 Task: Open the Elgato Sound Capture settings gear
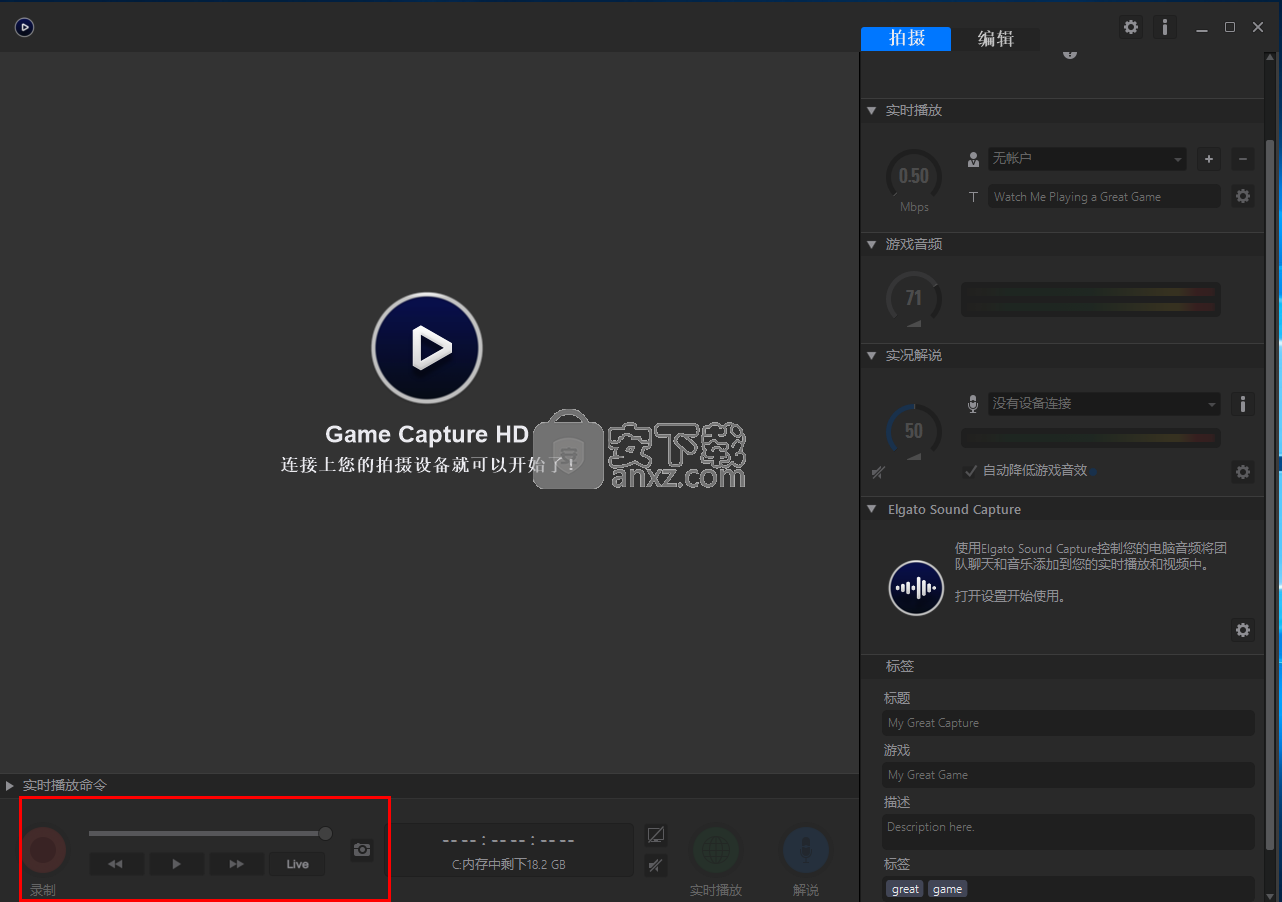[1243, 630]
